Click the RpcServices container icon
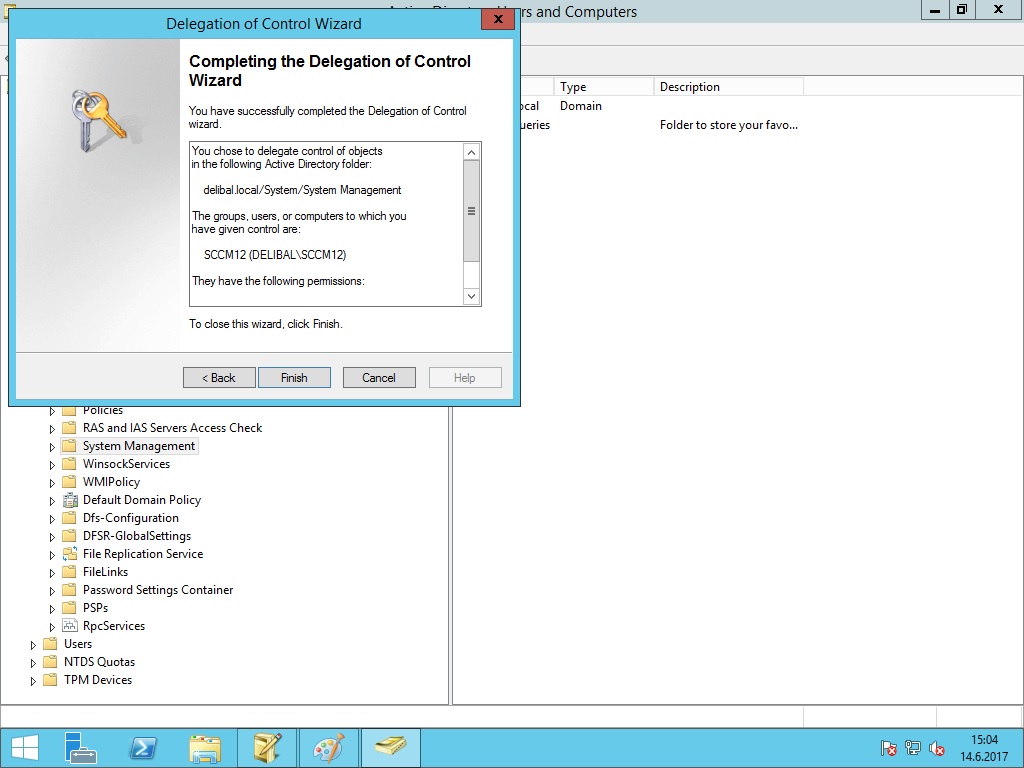Image resolution: width=1024 pixels, height=768 pixels. pyautogui.click(x=69, y=626)
